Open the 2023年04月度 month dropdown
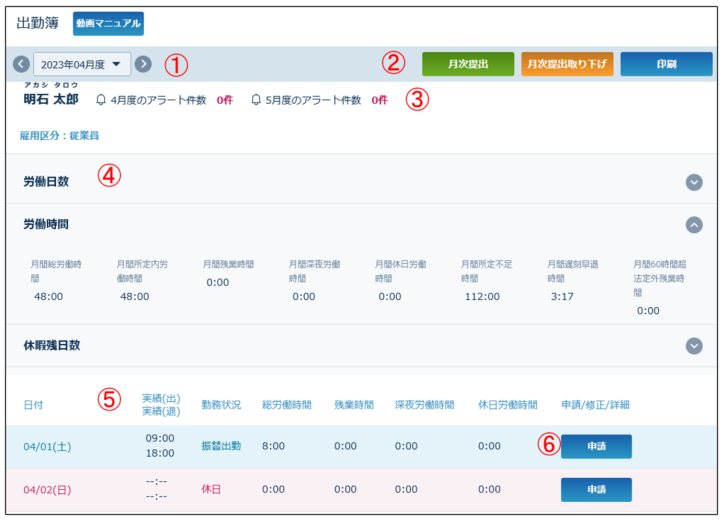 tap(82, 64)
